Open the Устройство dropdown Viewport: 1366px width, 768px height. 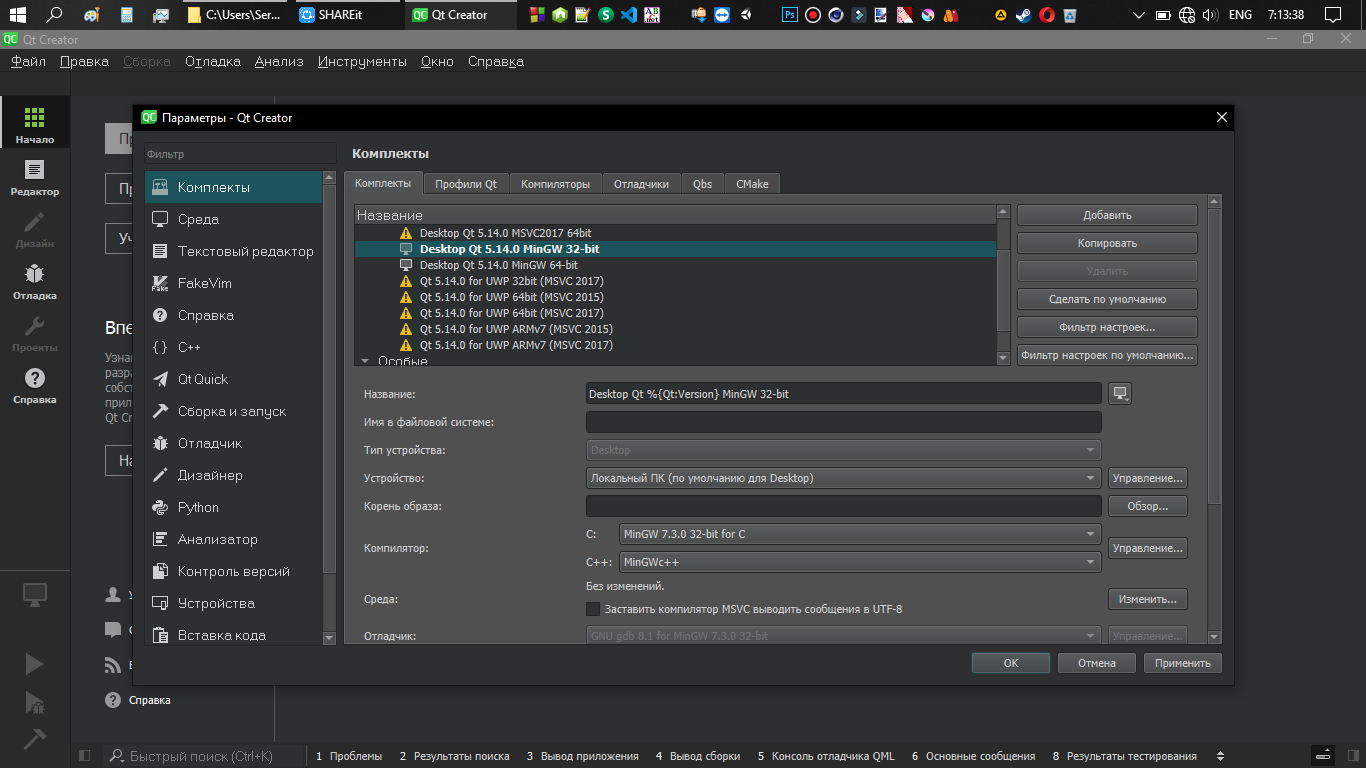tap(843, 478)
